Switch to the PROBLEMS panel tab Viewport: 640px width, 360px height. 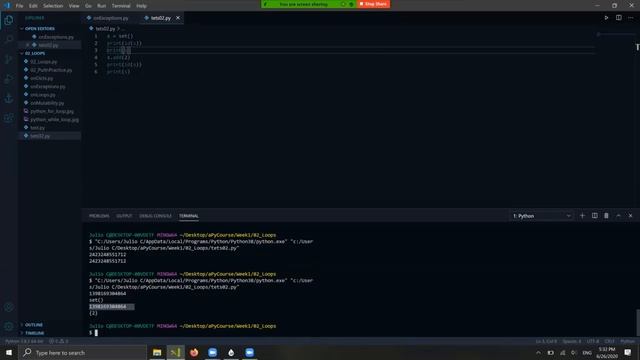99,216
